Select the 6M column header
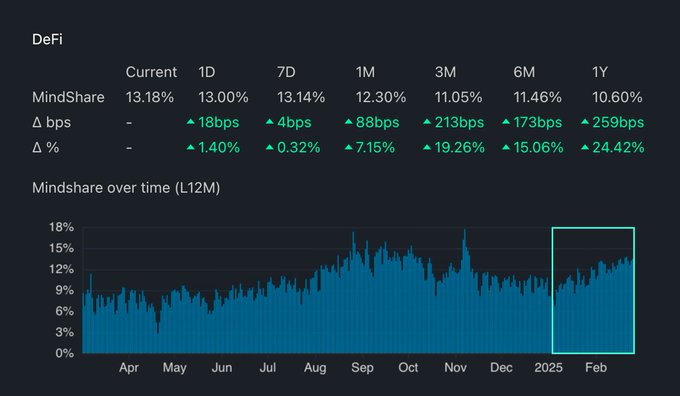This screenshot has width=680, height=396. [524, 72]
